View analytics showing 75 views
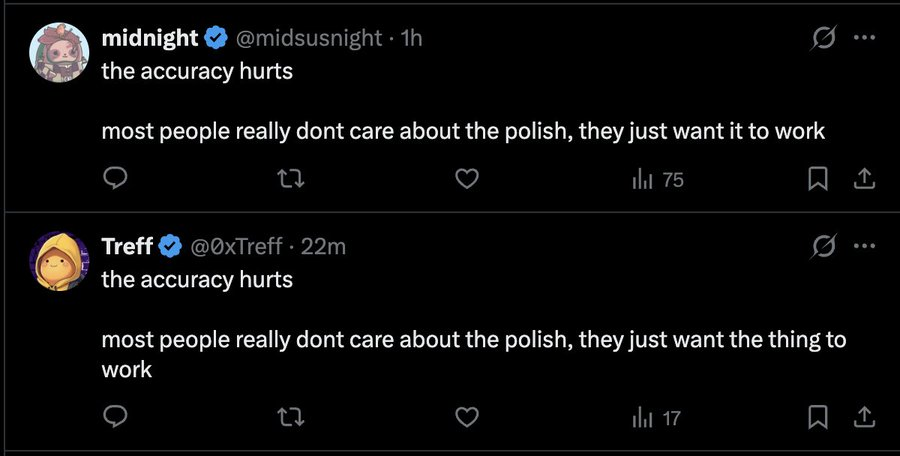 [658, 180]
